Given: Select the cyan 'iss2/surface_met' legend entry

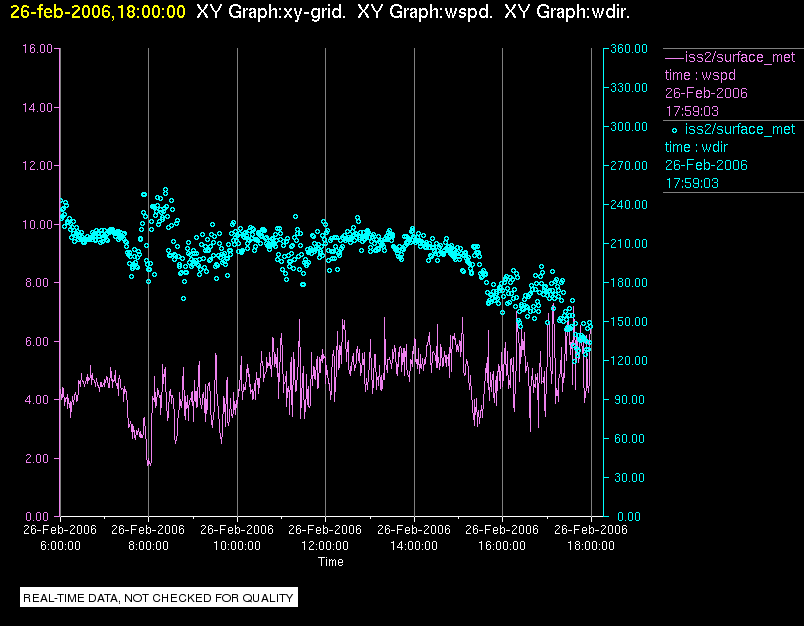Looking at the screenshot, I should coord(740,129).
